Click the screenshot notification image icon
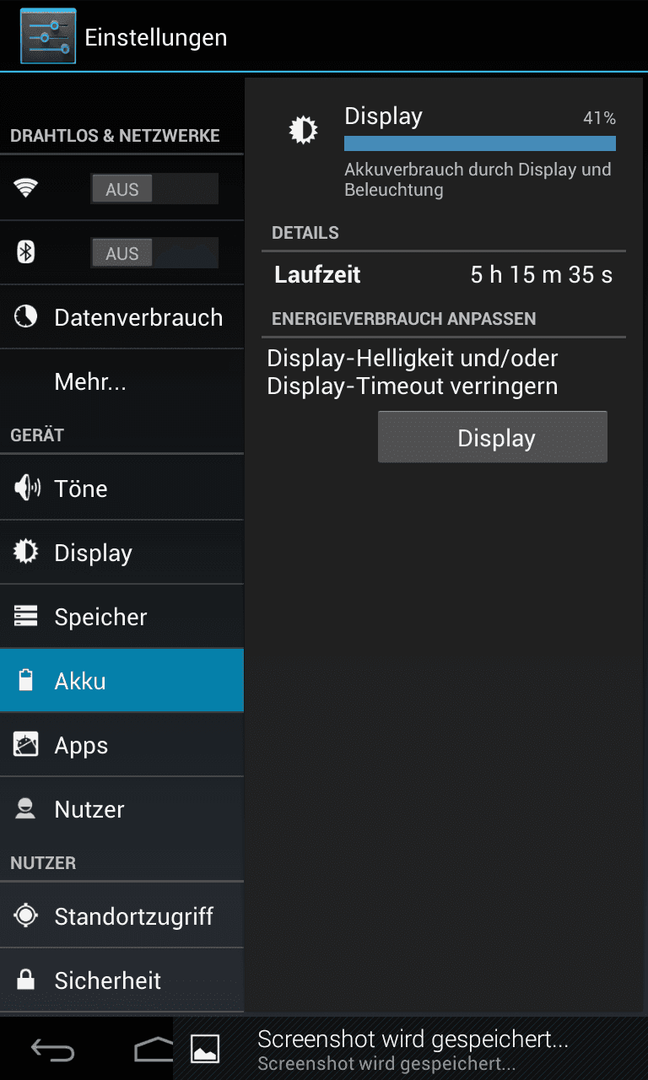Viewport: 648px width, 1080px height. pyautogui.click(x=205, y=1049)
